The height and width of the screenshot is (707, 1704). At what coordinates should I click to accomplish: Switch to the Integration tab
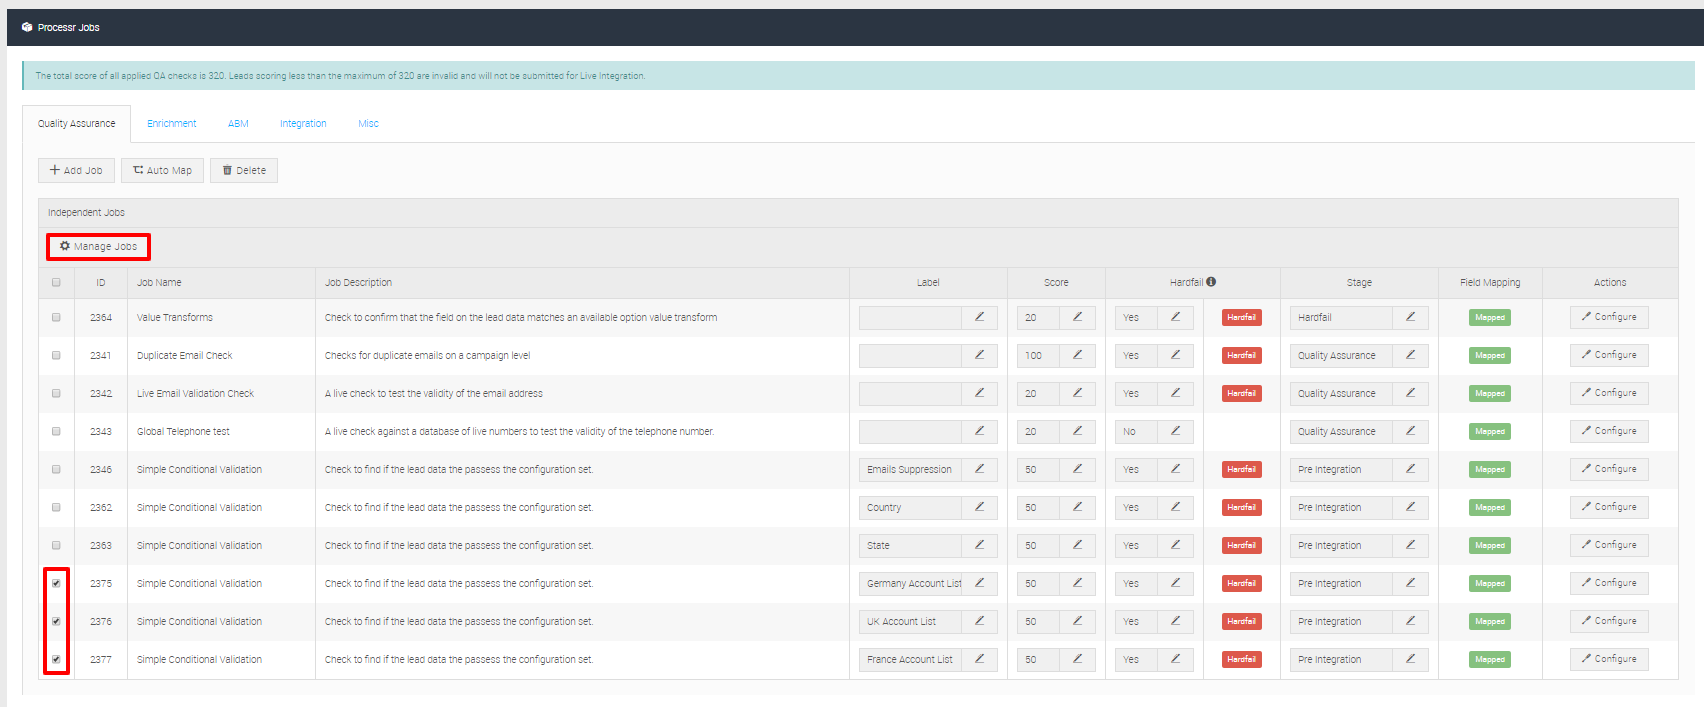coord(303,124)
